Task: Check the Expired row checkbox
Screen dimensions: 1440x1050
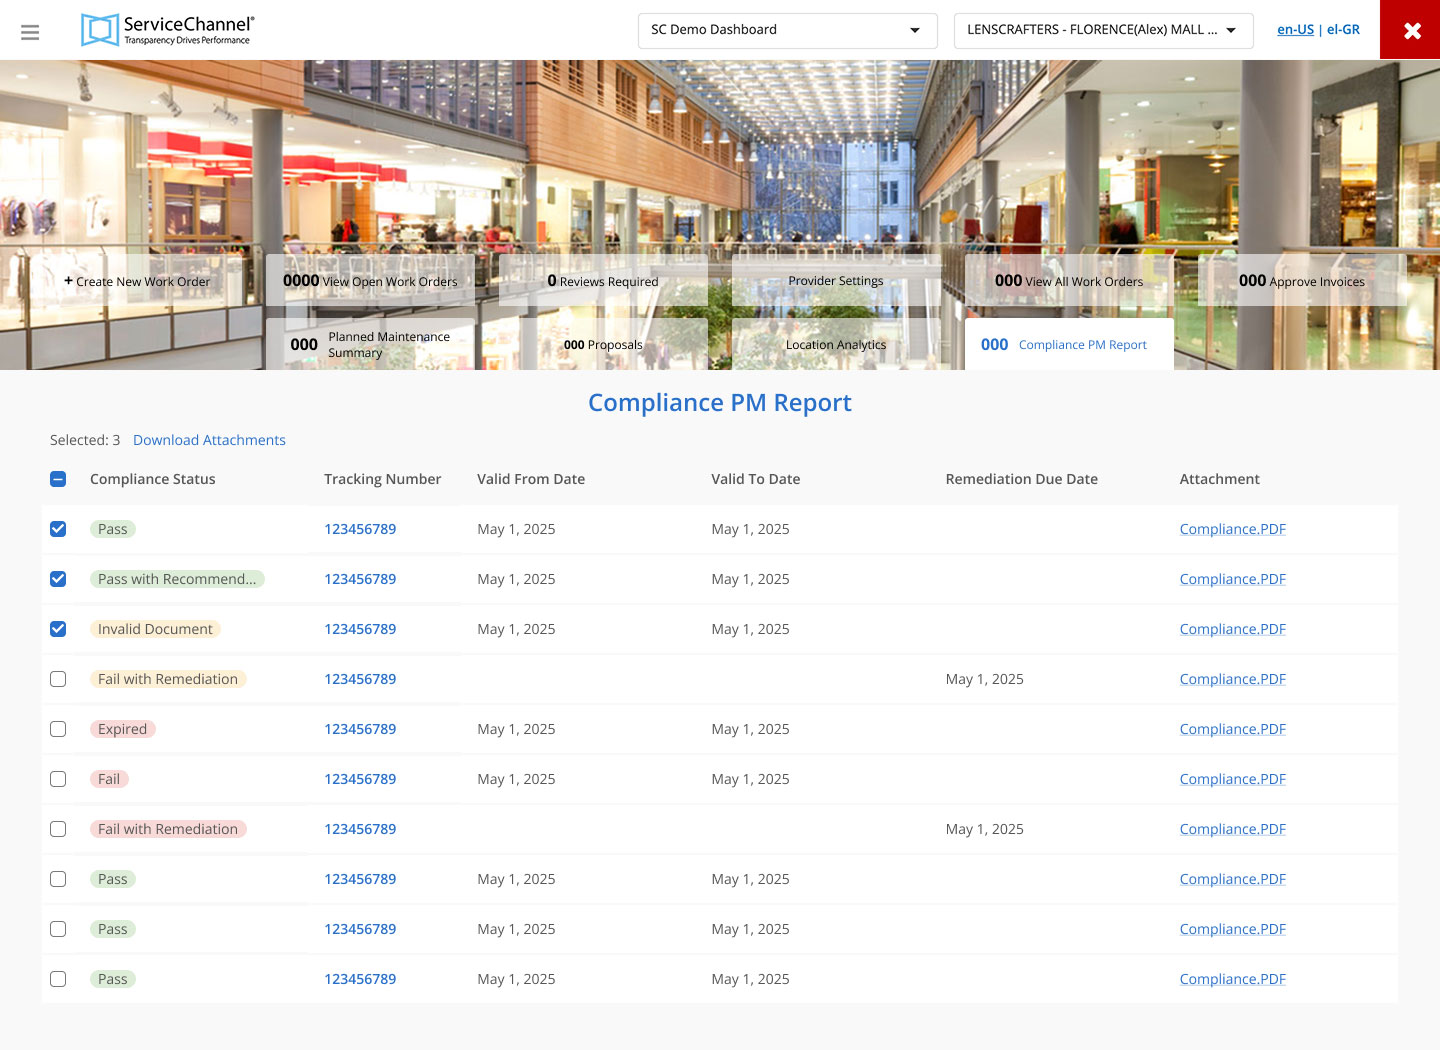Action: (x=58, y=729)
